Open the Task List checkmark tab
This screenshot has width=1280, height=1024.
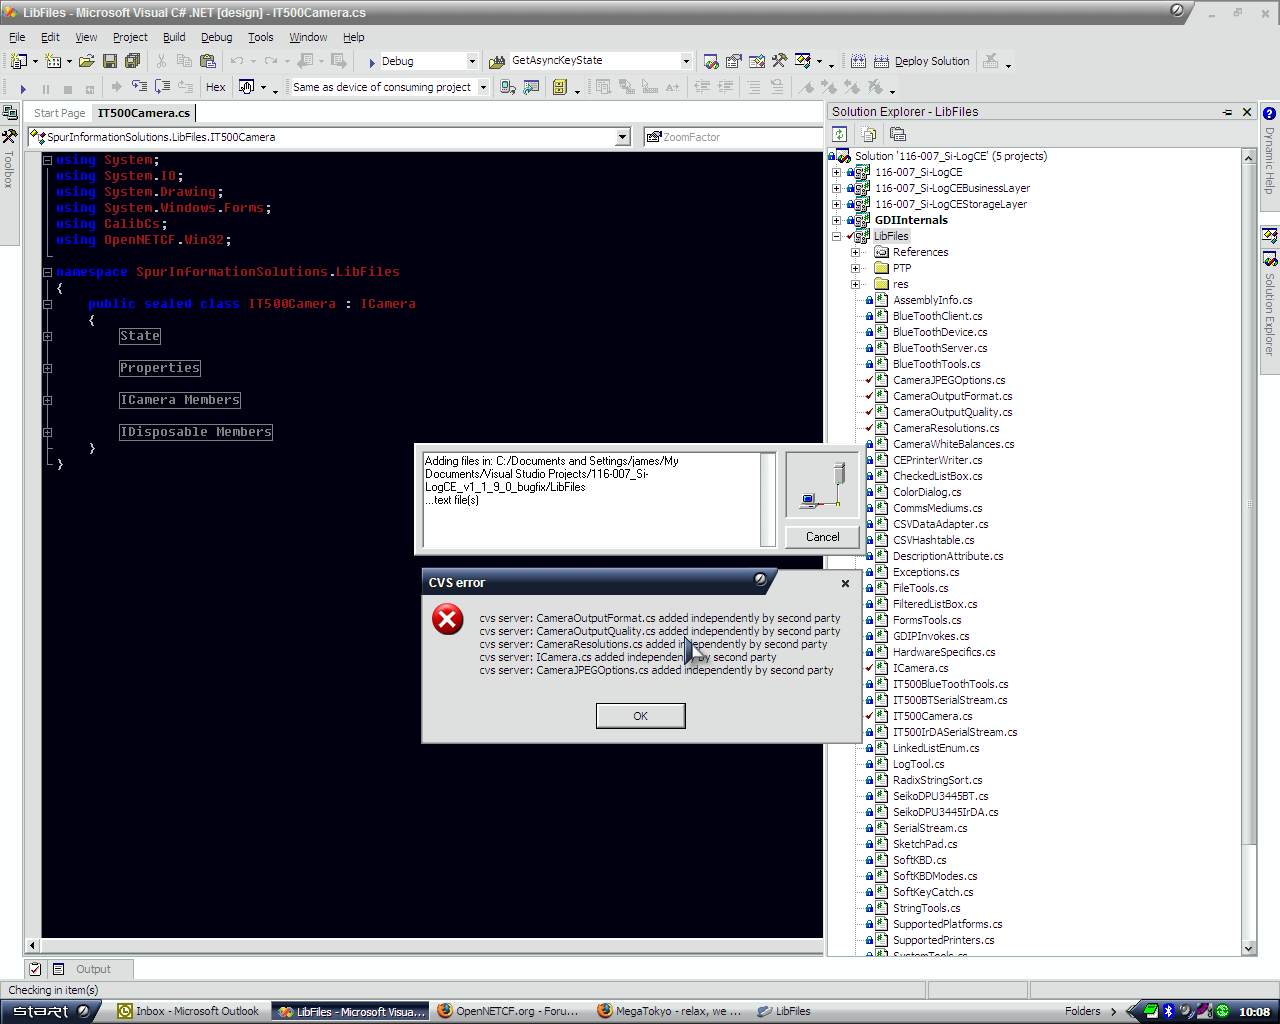tap(35, 969)
